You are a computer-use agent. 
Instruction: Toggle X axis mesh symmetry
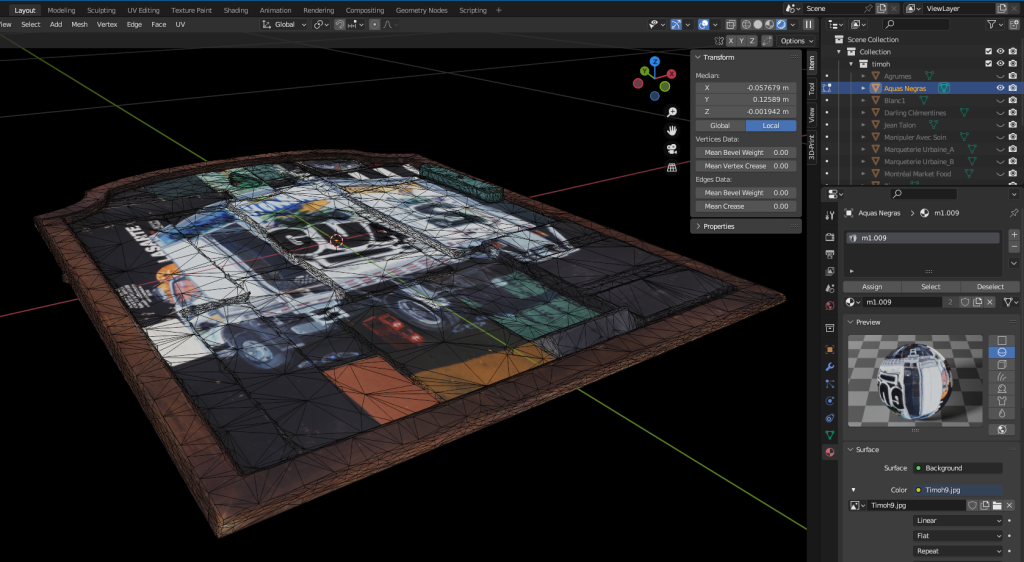click(x=731, y=40)
